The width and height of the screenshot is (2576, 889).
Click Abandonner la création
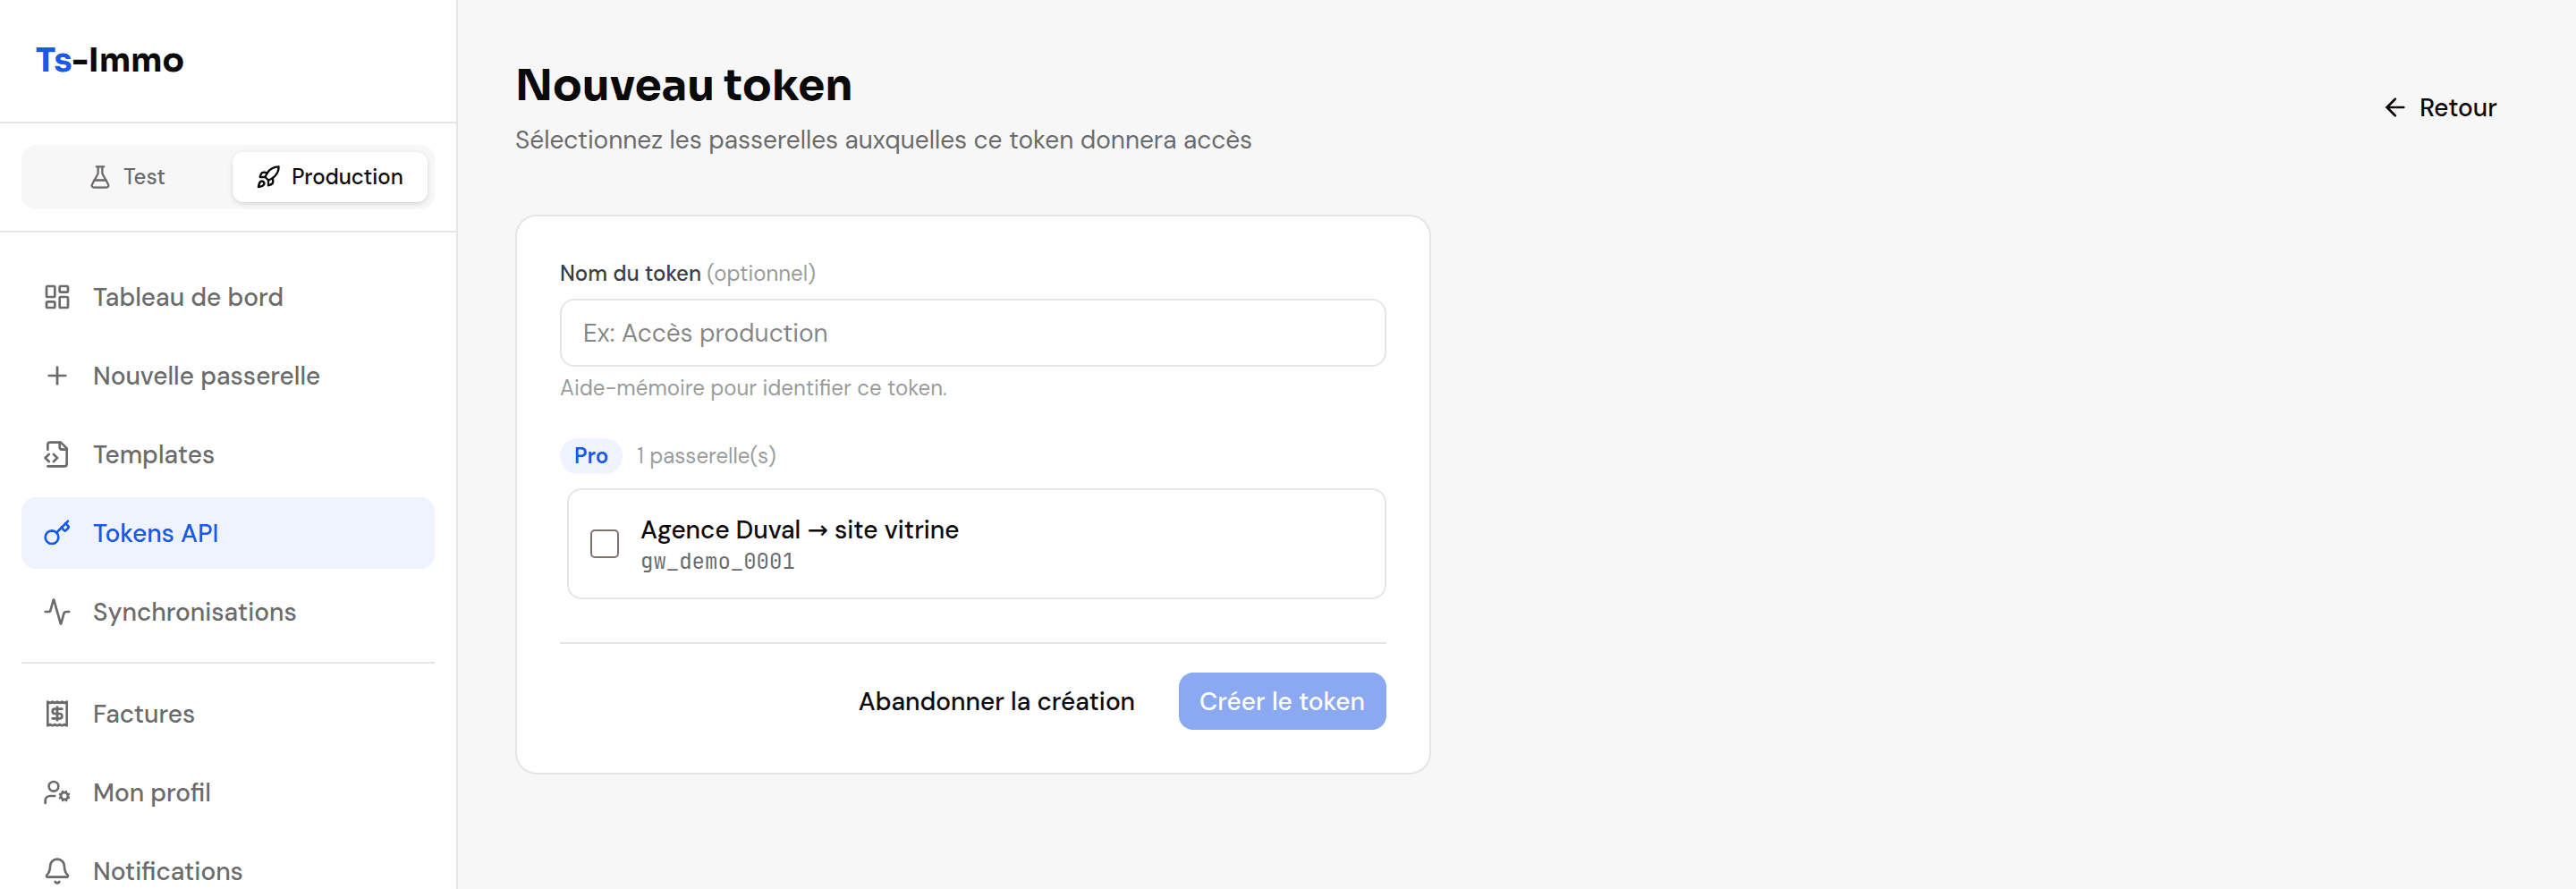pyautogui.click(x=996, y=701)
